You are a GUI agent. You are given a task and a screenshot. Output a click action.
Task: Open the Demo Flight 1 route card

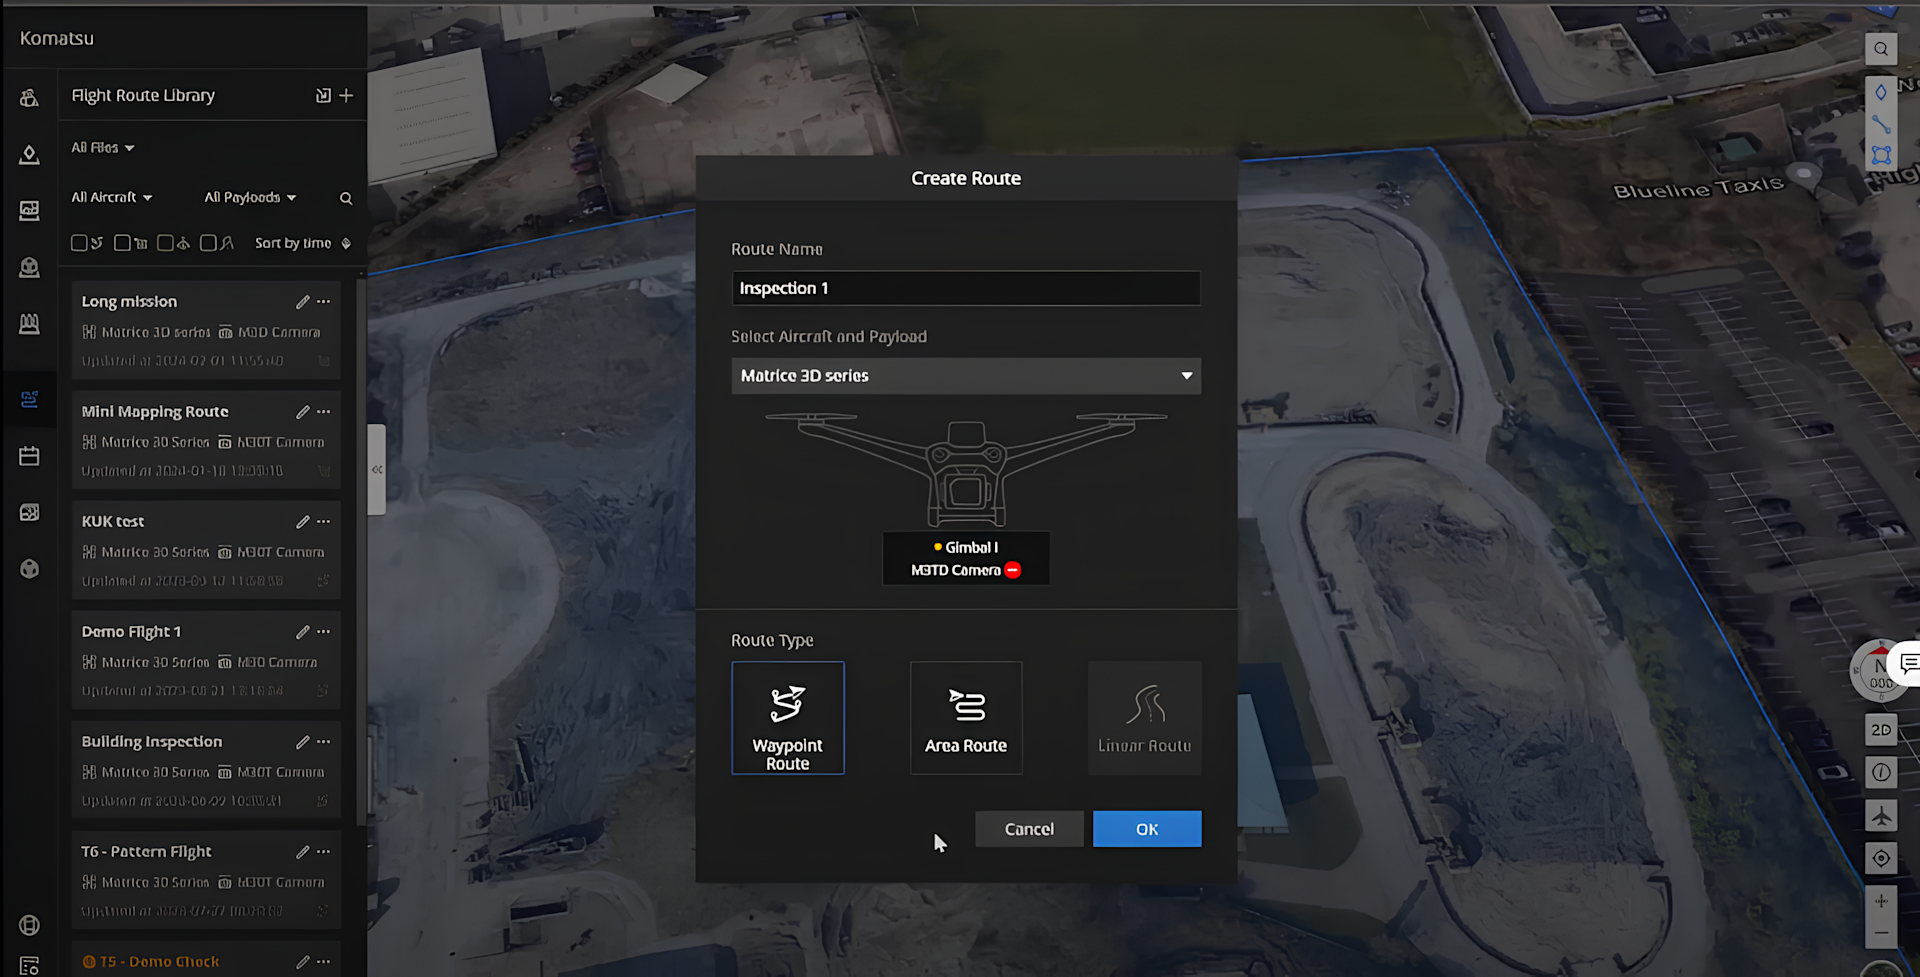[206, 660]
